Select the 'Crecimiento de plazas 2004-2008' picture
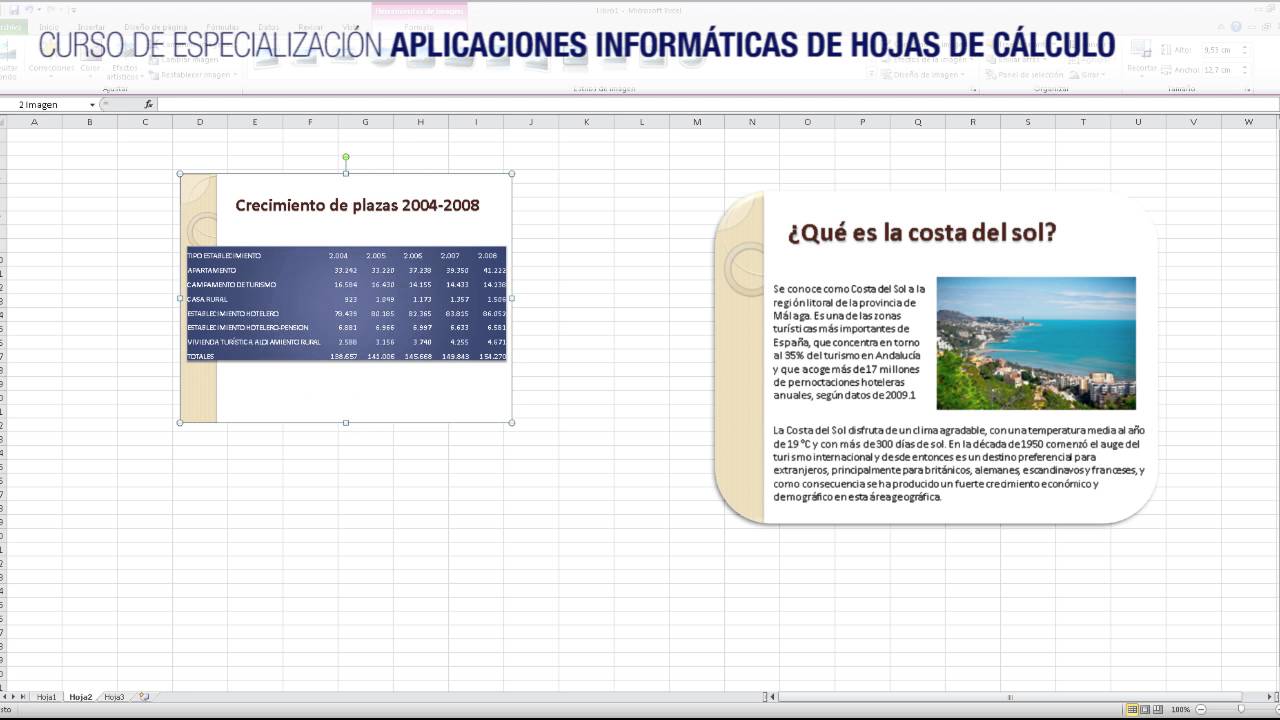Image resolution: width=1280 pixels, height=720 pixels. pos(346,298)
